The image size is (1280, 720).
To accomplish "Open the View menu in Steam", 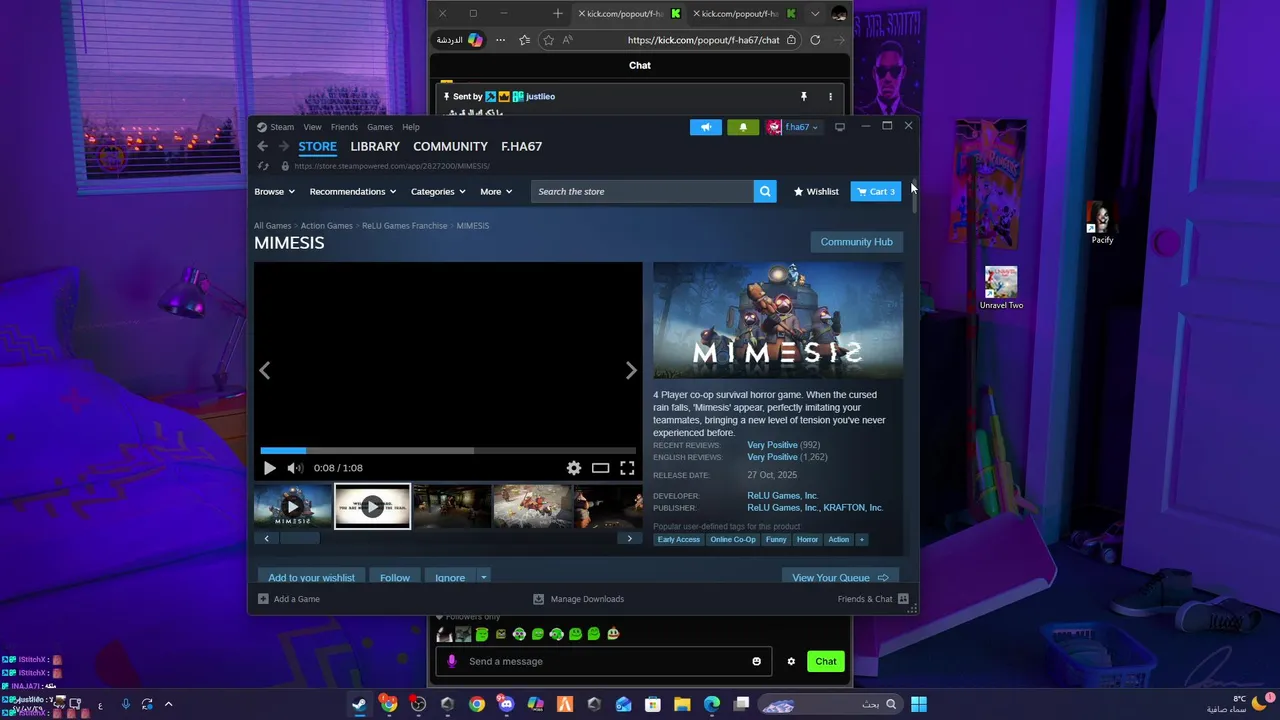I will tap(312, 127).
